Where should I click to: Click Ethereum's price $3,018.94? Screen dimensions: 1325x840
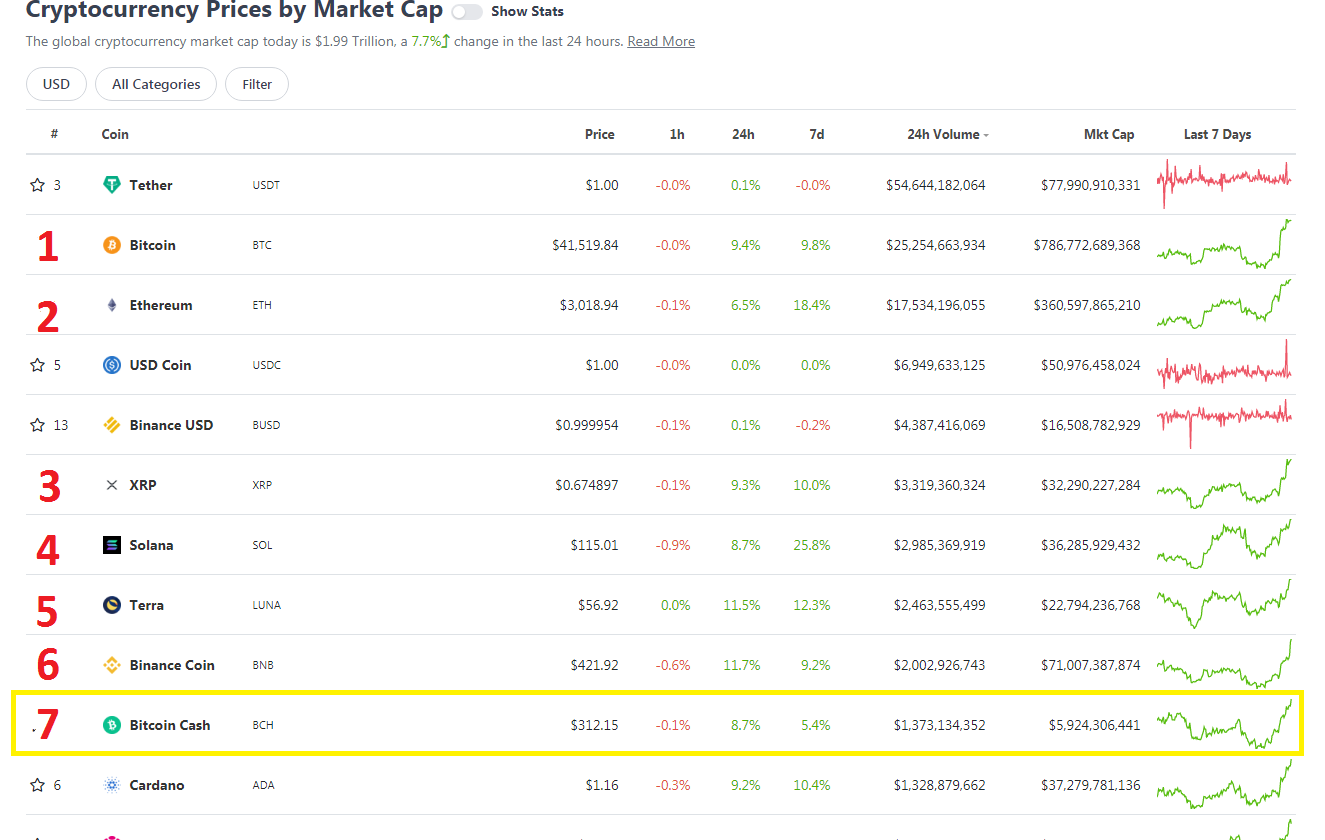tap(589, 305)
